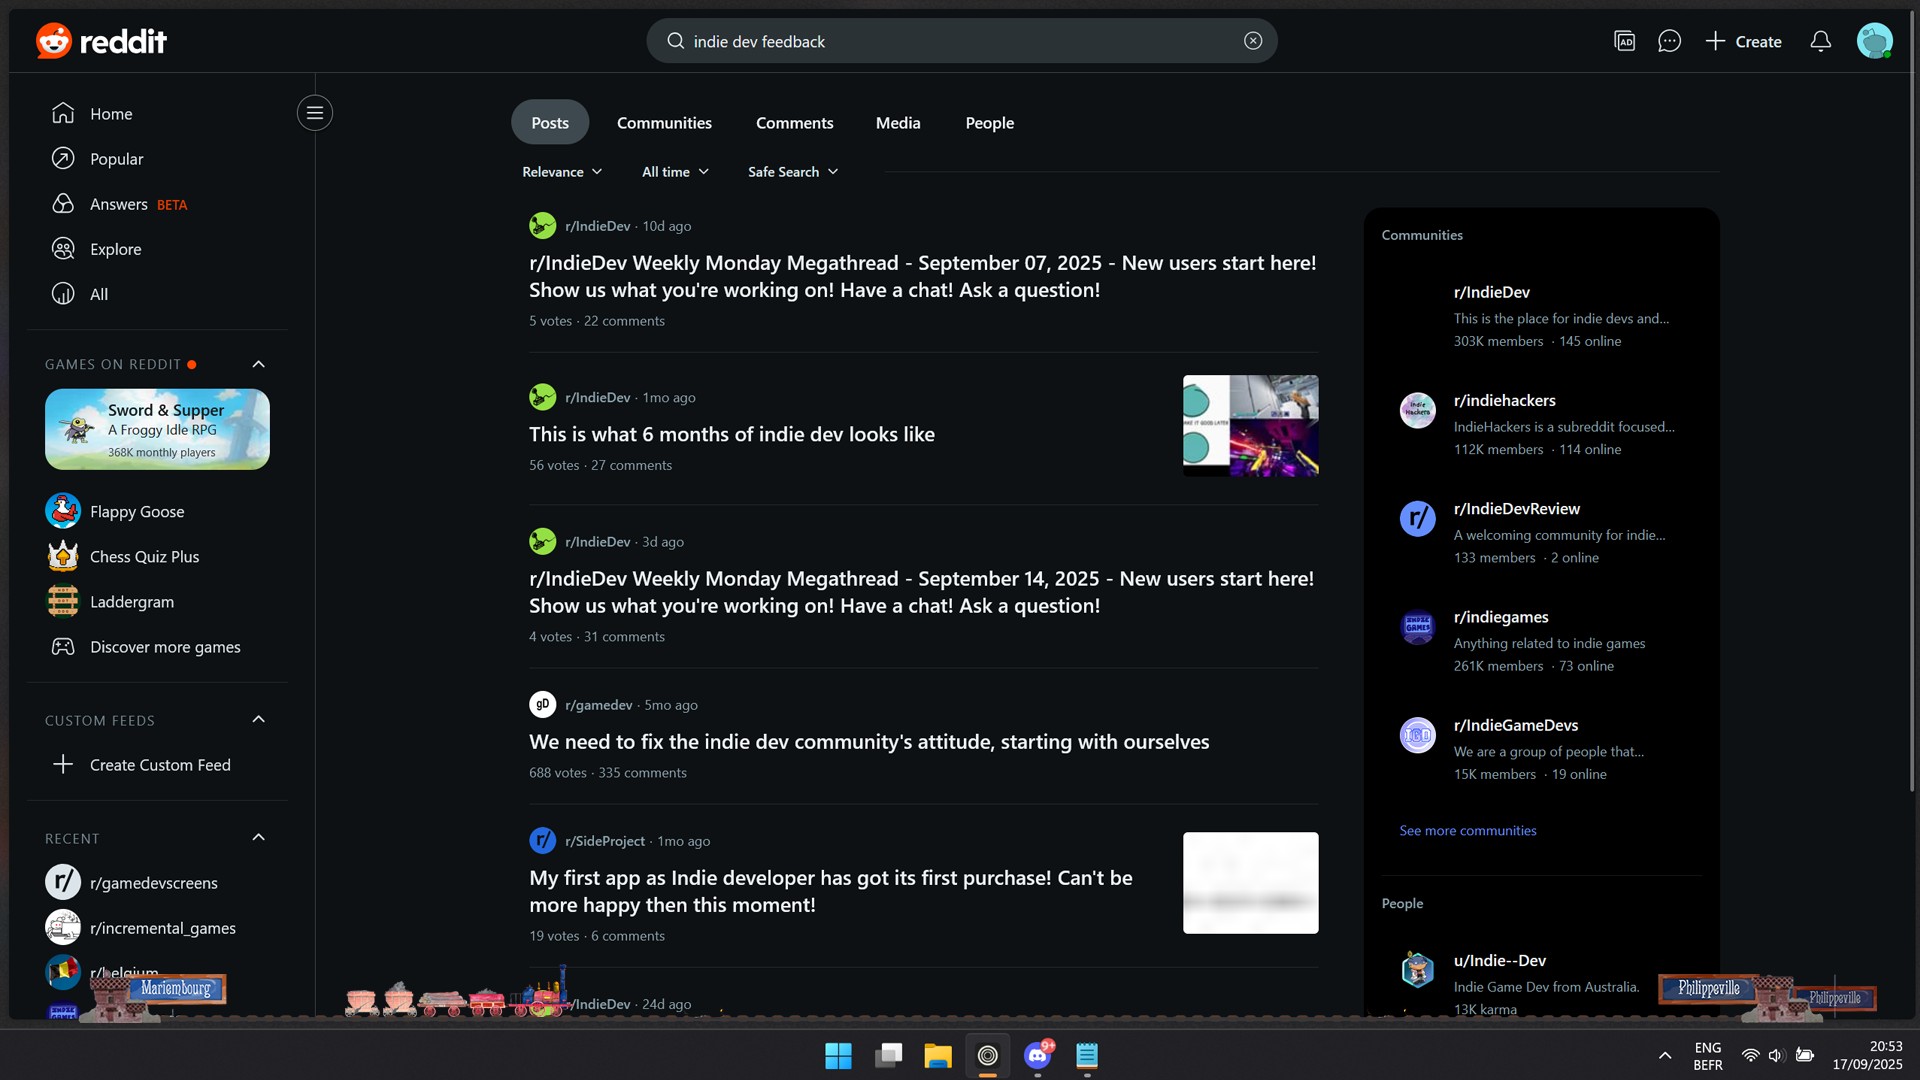Click See more communities link
Viewport: 1920px width, 1080px height.
tap(1467, 831)
